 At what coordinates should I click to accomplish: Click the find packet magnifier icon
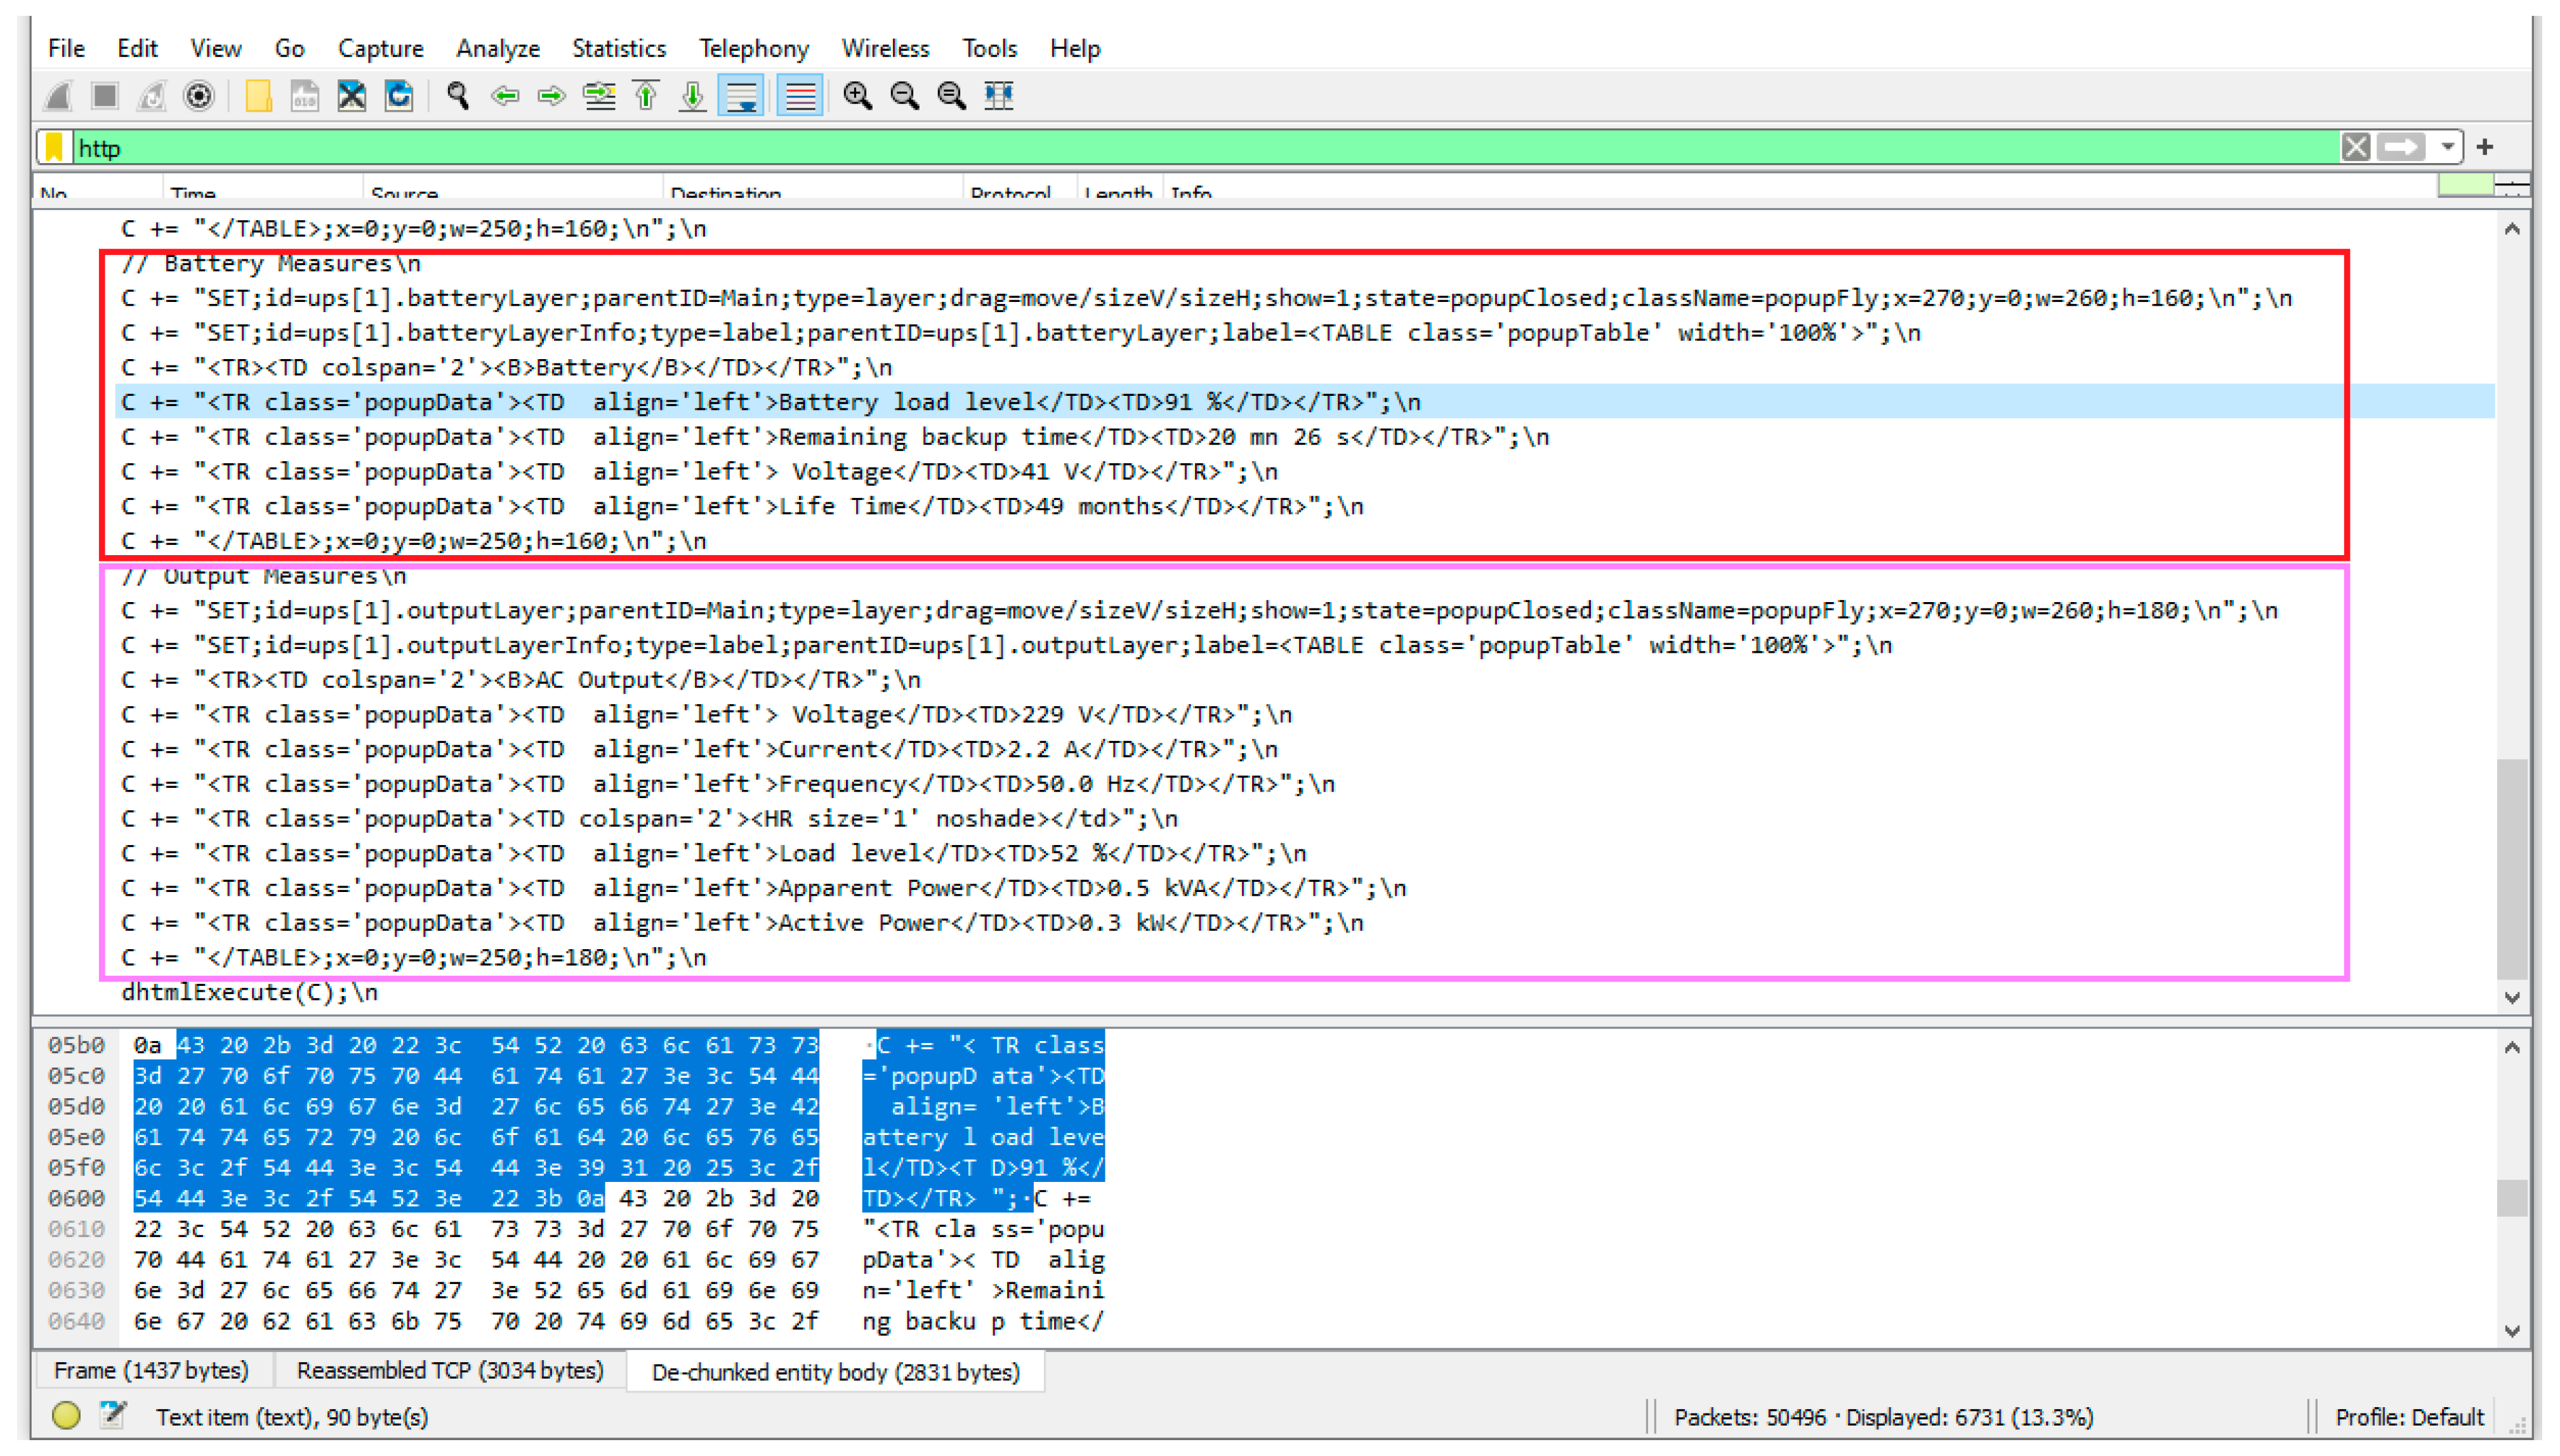point(458,96)
